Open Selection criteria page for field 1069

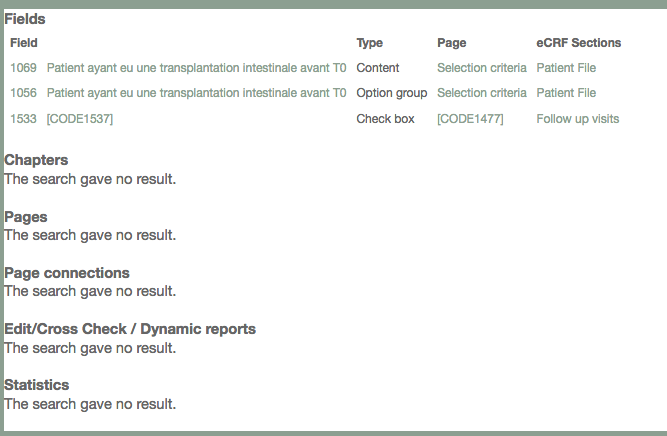481,68
